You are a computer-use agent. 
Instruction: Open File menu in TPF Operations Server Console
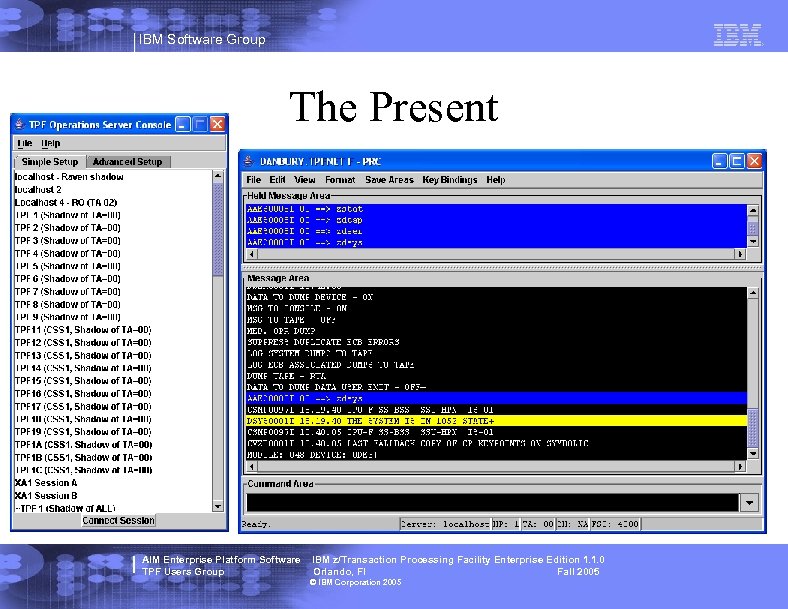[25, 143]
